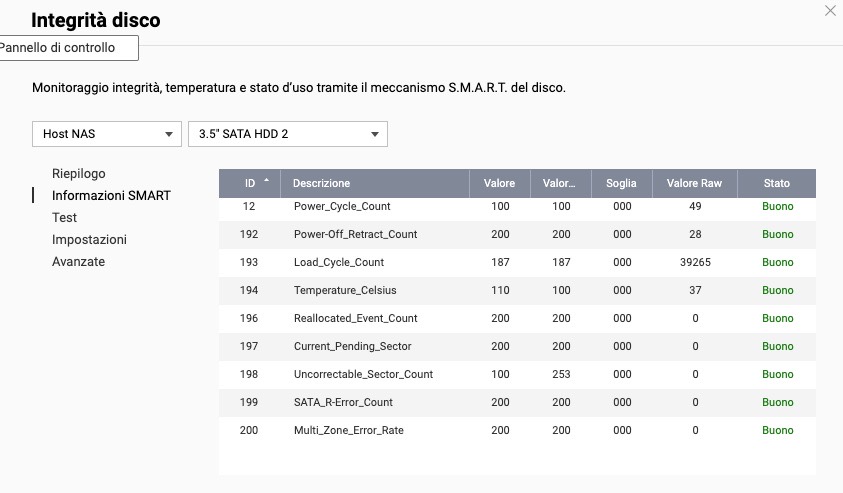This screenshot has height=493, width=843.
Task: Click the Valore column header
Action: click(499, 183)
